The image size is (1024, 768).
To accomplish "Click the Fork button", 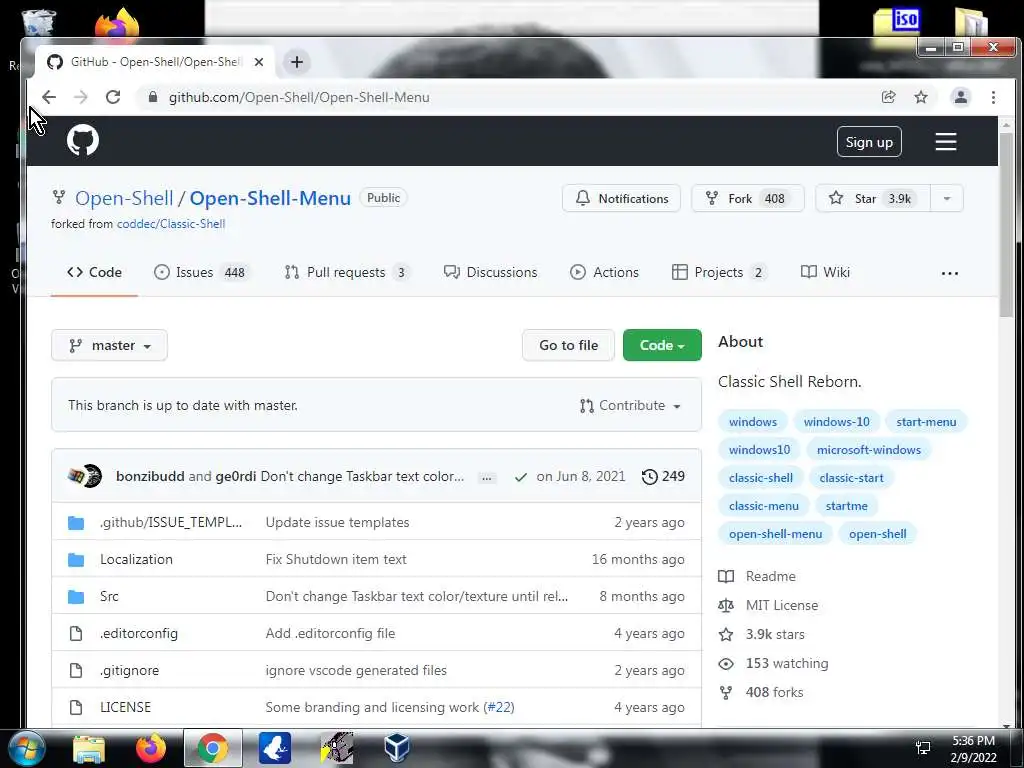I will 747,199.
